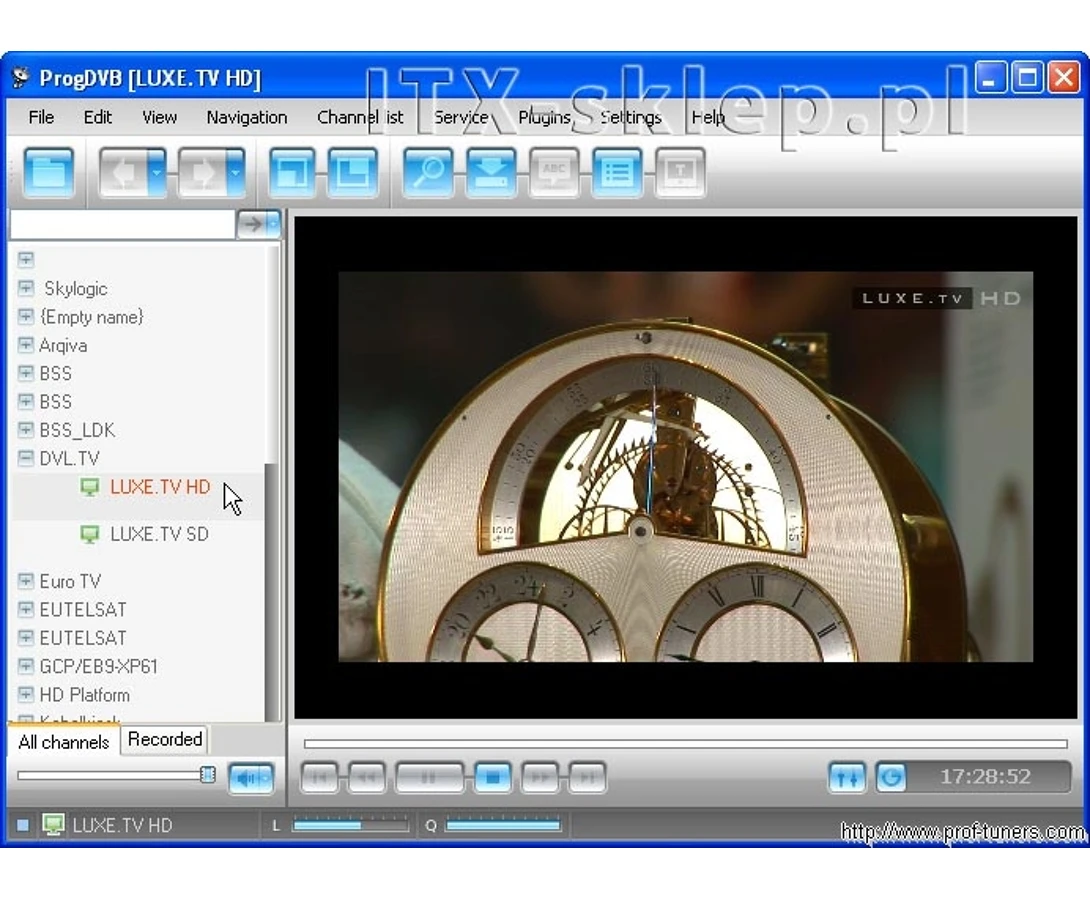This screenshot has width=1090, height=900.
Task: Switch to the Recorded tab
Action: 165,739
